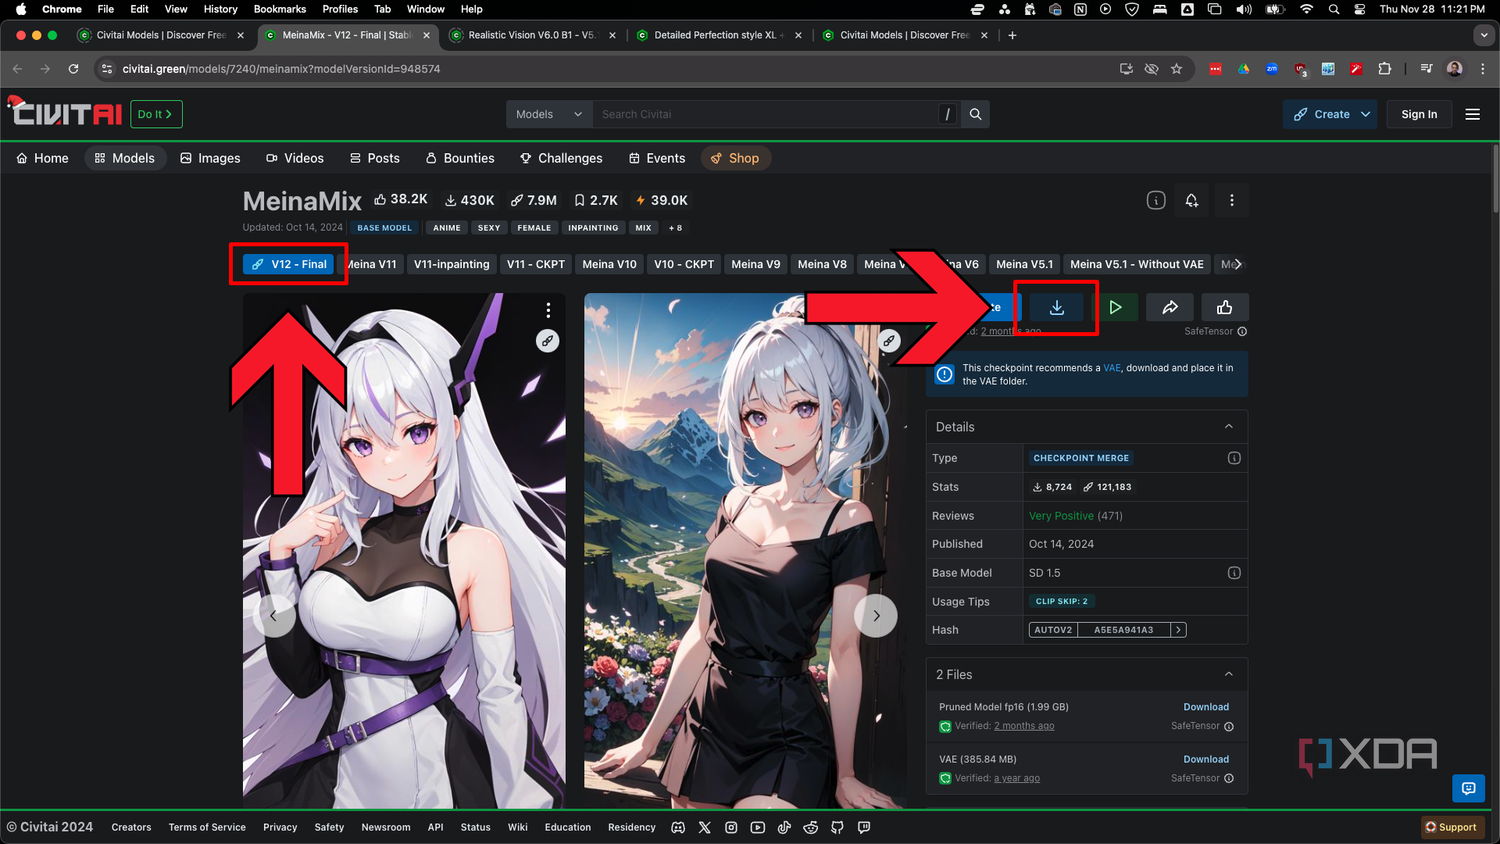Open the Reddit icon in the footer
The width and height of the screenshot is (1500, 844).
tap(811, 827)
